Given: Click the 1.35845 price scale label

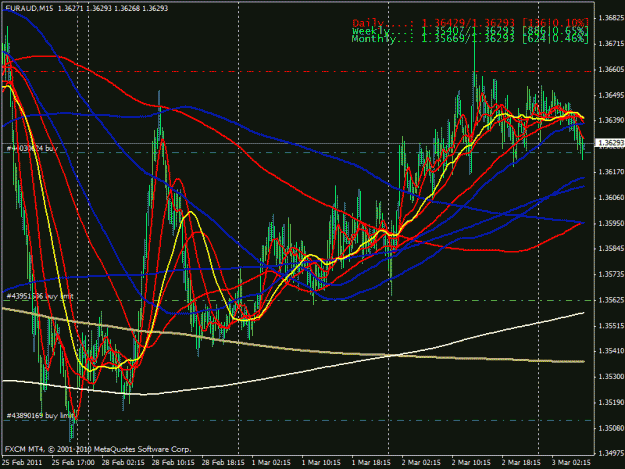Looking at the screenshot, I should 611,249.
